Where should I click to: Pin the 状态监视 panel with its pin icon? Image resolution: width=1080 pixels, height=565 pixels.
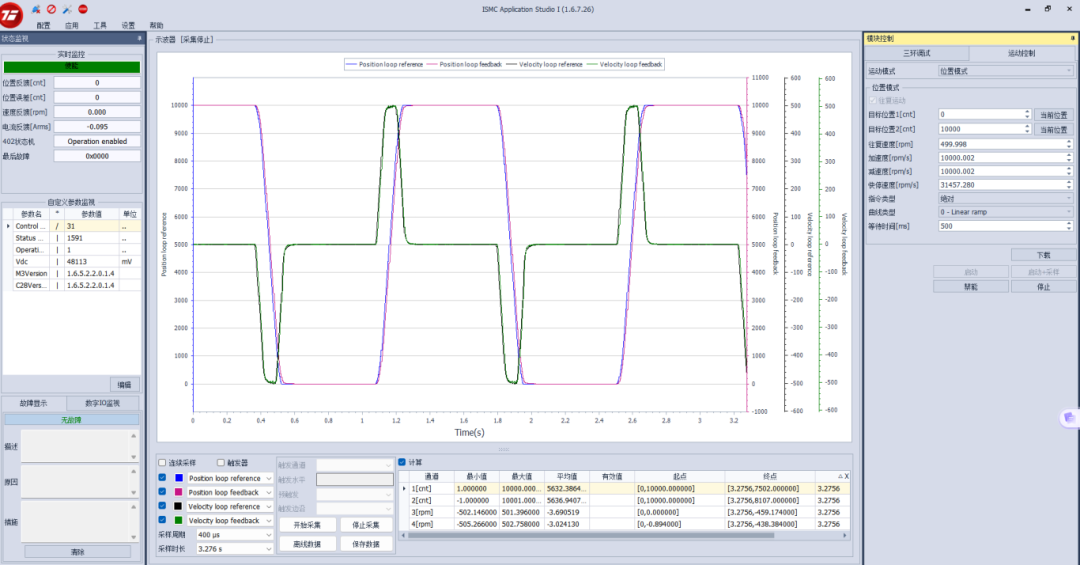tap(140, 39)
